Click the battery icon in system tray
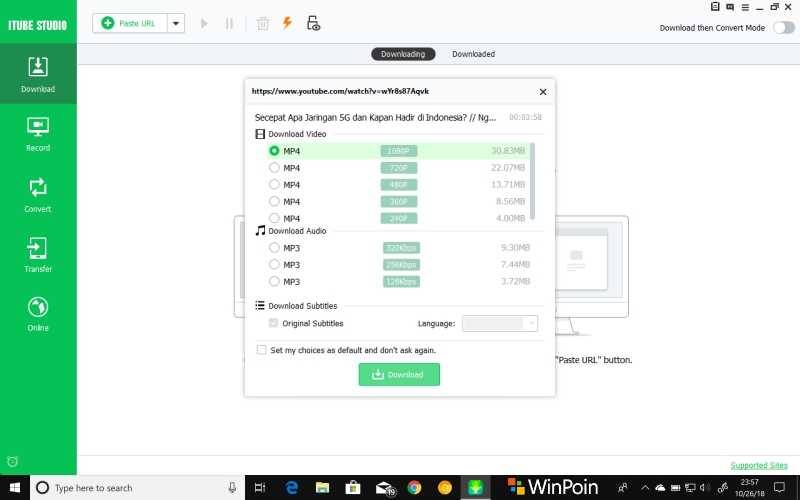800x500 pixels. point(676,488)
